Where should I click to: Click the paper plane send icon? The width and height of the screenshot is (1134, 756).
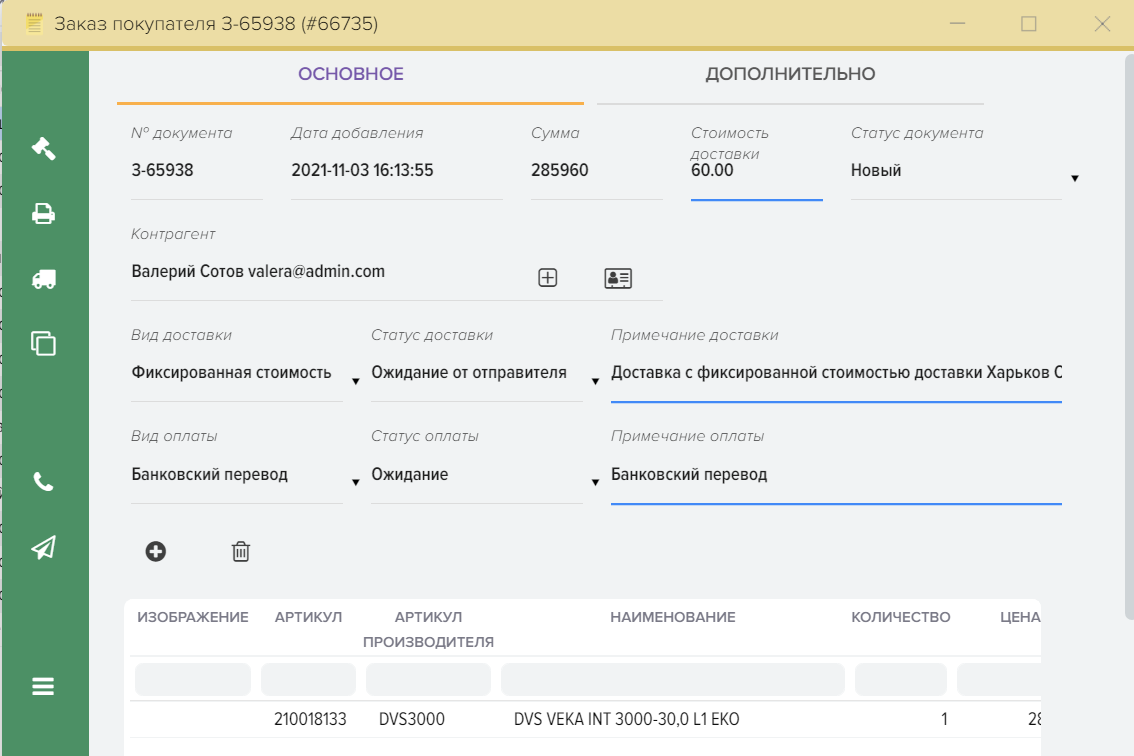click(x=43, y=547)
